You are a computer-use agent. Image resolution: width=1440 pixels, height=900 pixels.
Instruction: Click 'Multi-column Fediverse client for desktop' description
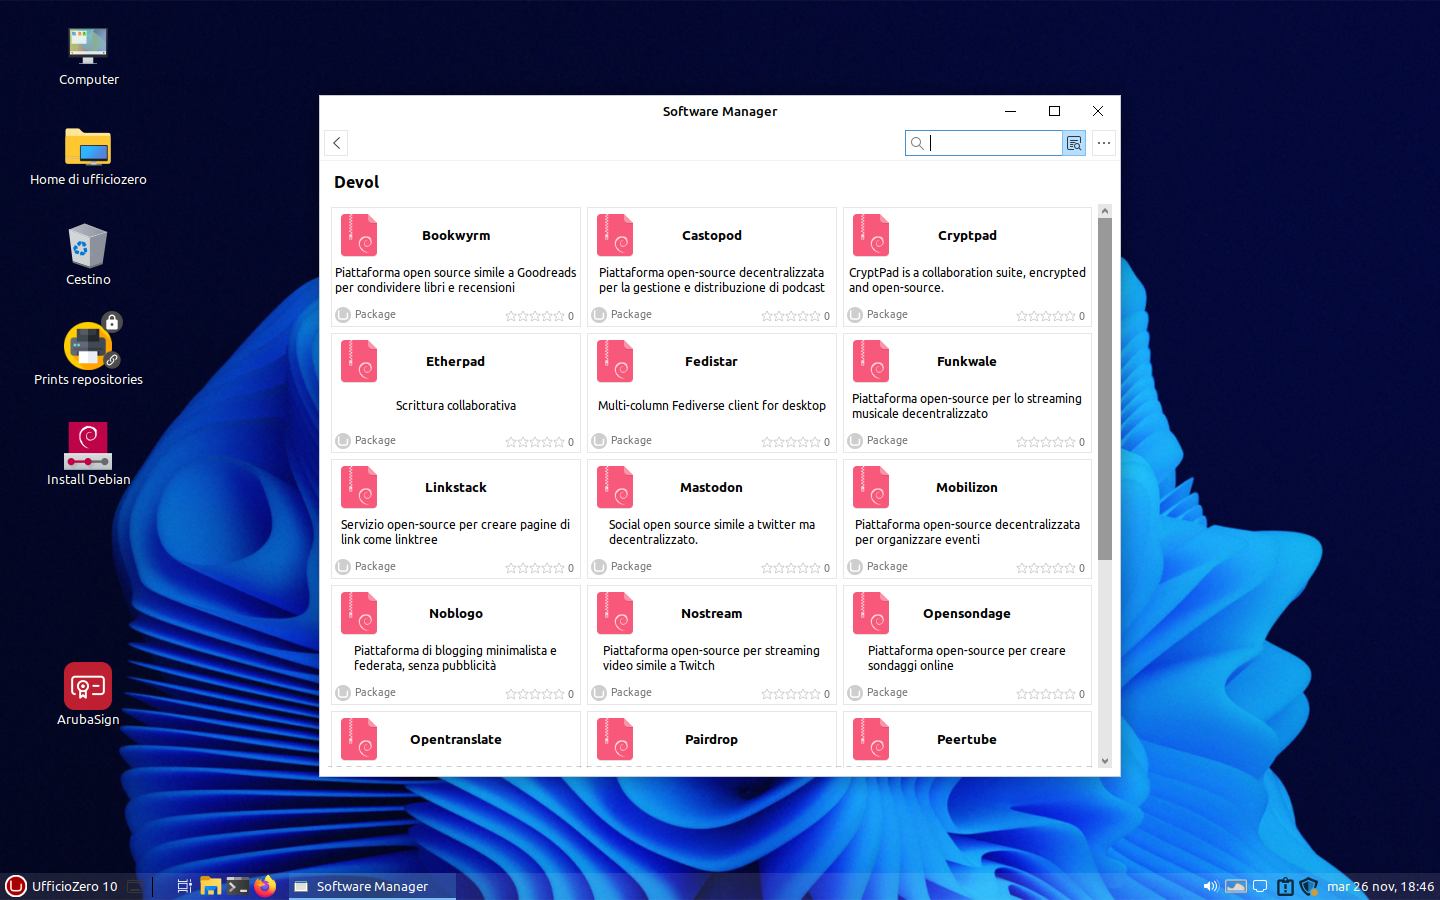712,406
